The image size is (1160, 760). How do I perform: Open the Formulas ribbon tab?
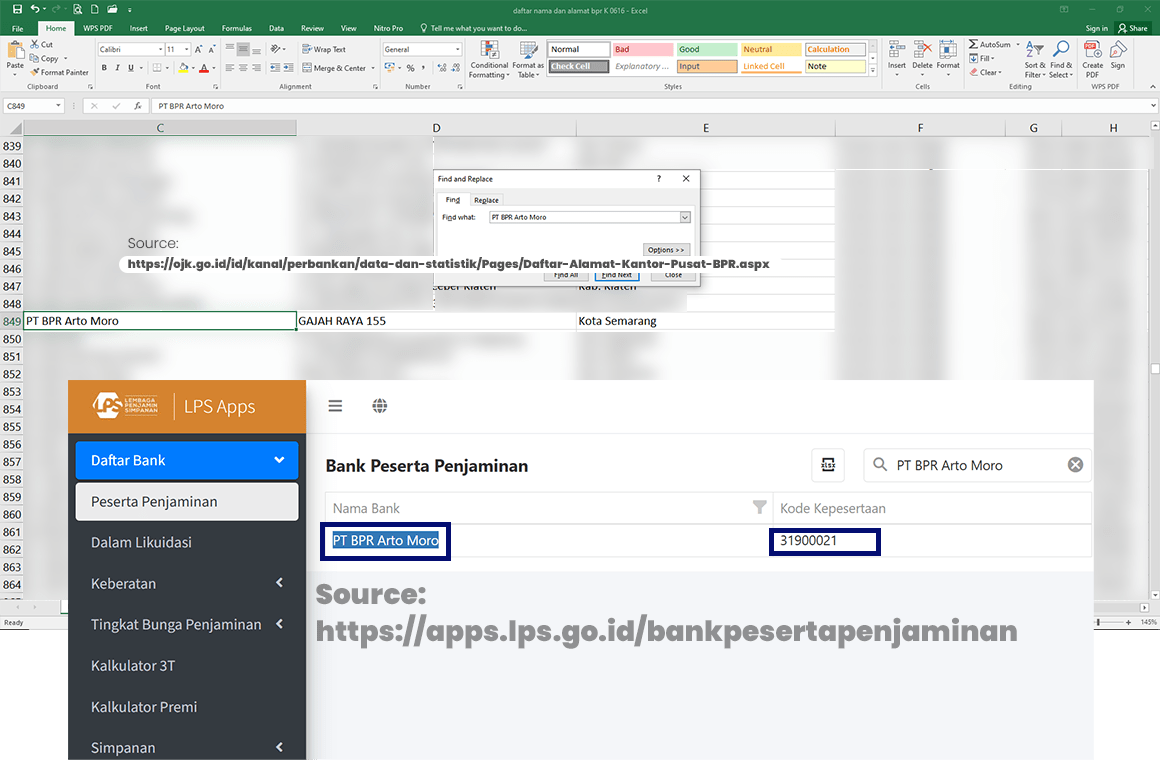236,29
